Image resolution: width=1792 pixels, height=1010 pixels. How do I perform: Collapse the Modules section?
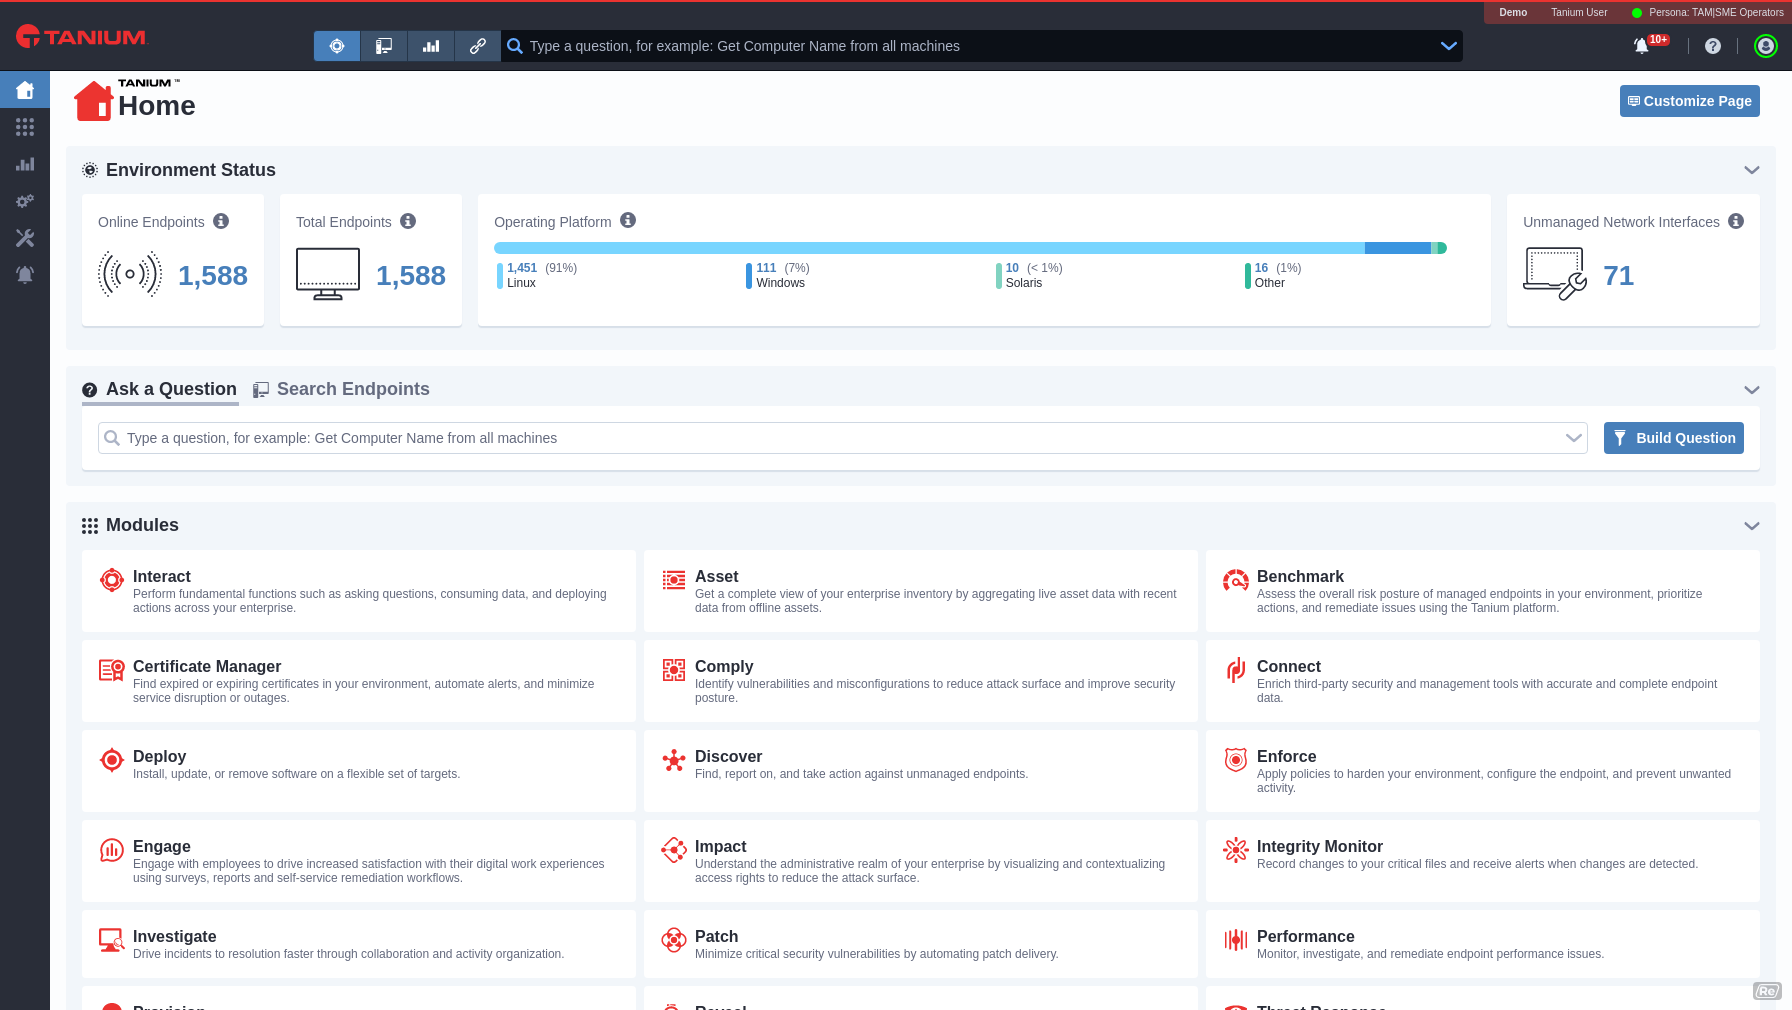point(1751,526)
